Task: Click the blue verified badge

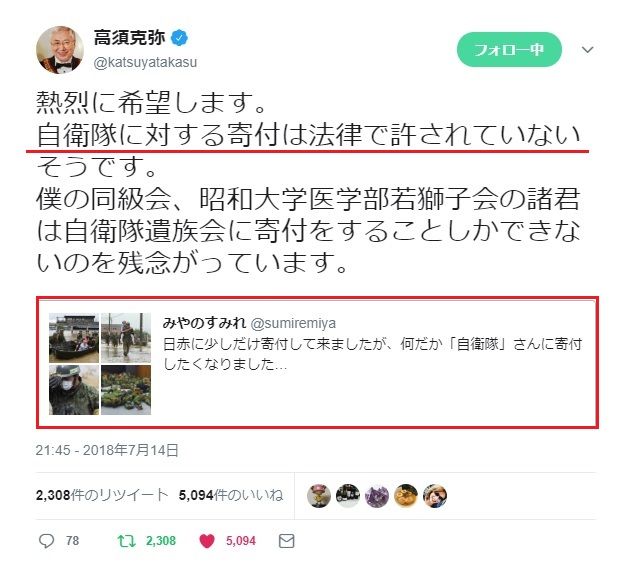Action: tap(180, 38)
